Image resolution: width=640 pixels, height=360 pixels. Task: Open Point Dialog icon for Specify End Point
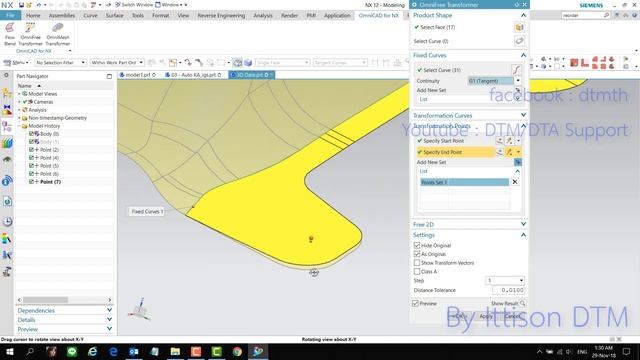point(500,152)
